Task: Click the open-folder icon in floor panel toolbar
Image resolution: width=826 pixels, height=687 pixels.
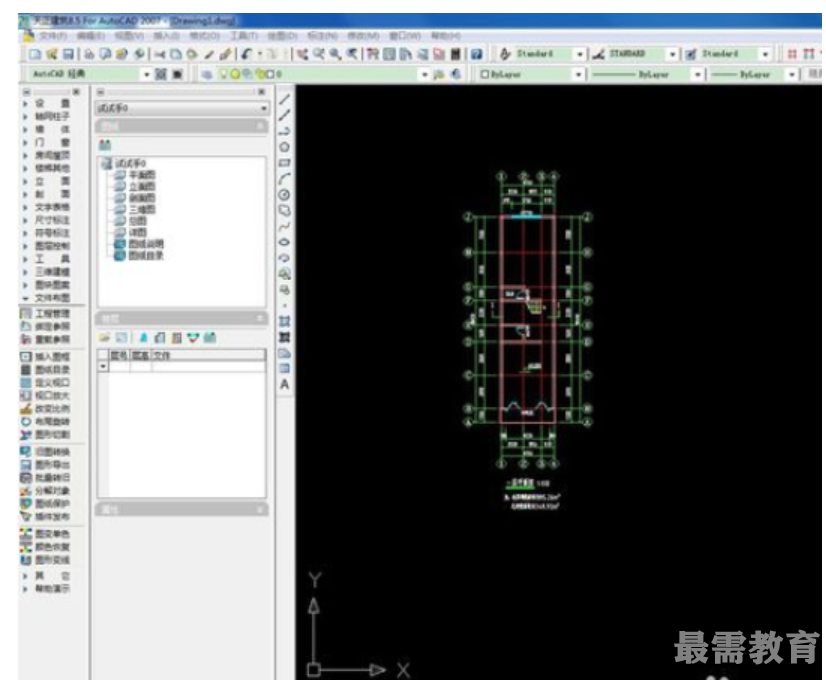Action: pos(105,338)
